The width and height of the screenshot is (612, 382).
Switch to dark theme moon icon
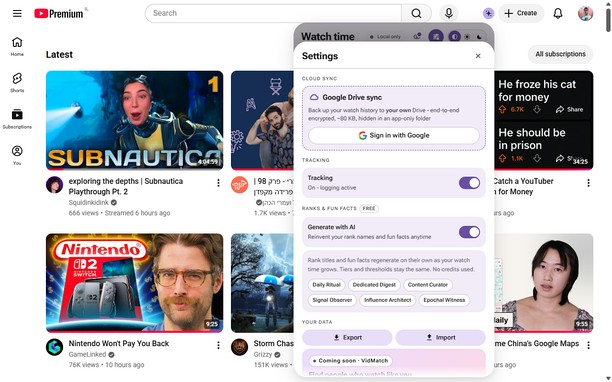[480, 37]
